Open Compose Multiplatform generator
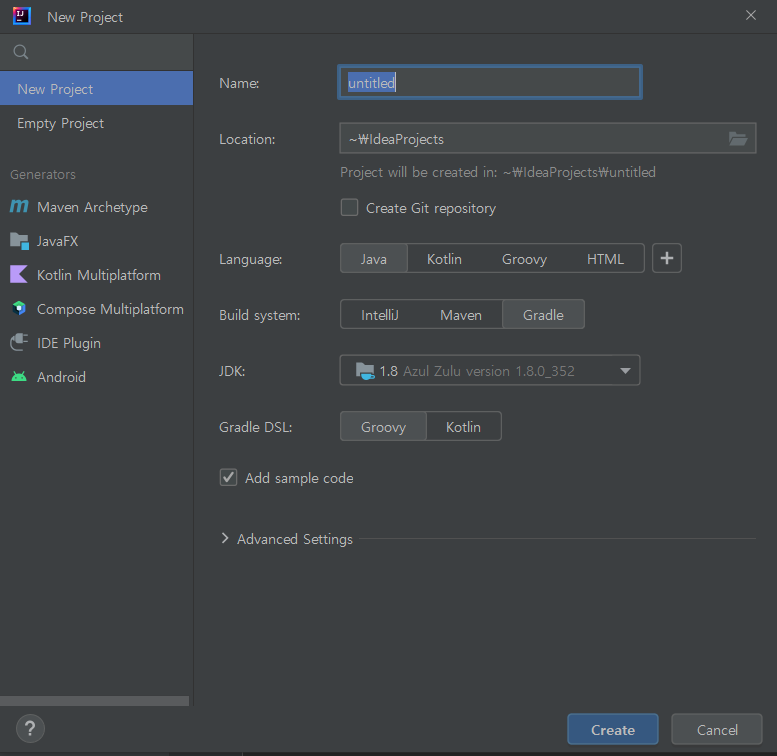777x756 pixels. 97,309
